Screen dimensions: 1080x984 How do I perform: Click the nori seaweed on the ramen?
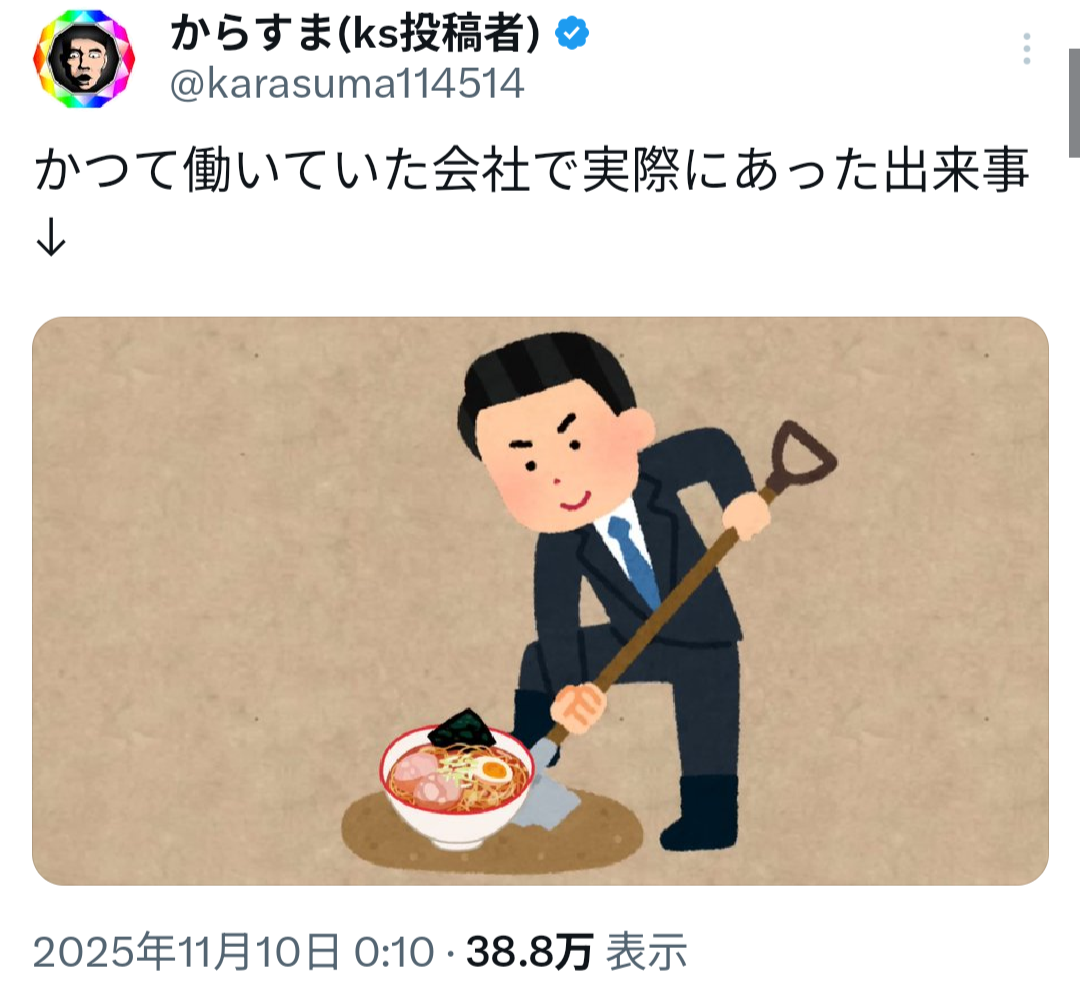click(461, 729)
